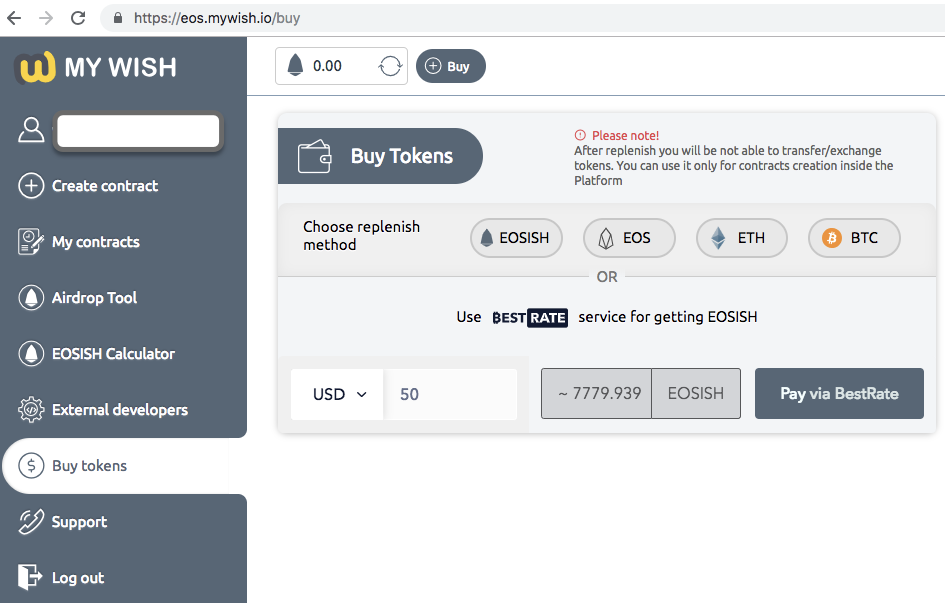Screen dimensions: 945x603
Task: Click the ~ 7779.939 estimated amount field
Action: tap(597, 393)
